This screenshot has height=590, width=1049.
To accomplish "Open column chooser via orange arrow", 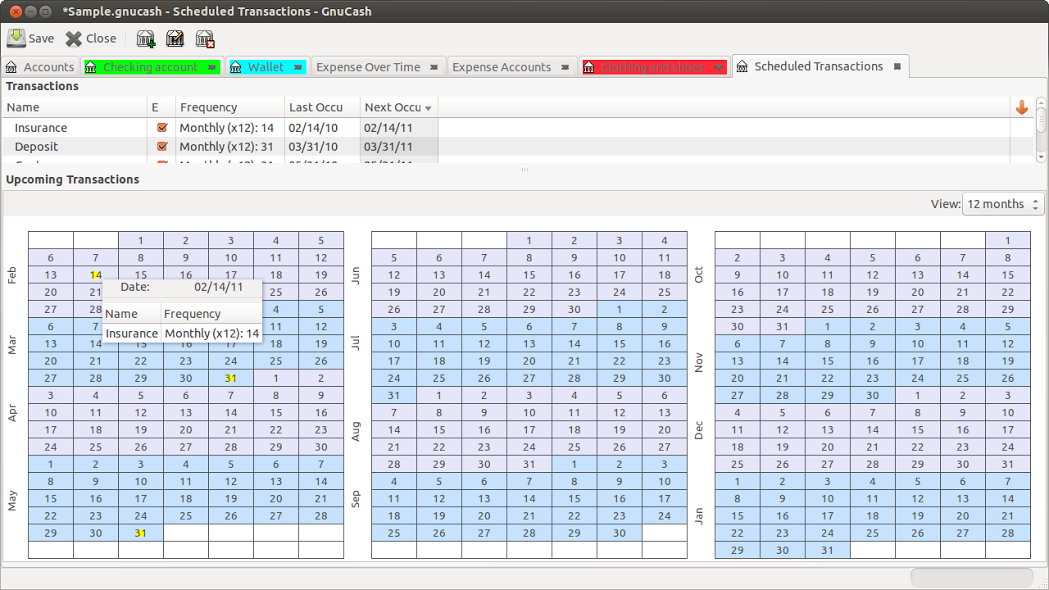I will tap(1022, 107).
